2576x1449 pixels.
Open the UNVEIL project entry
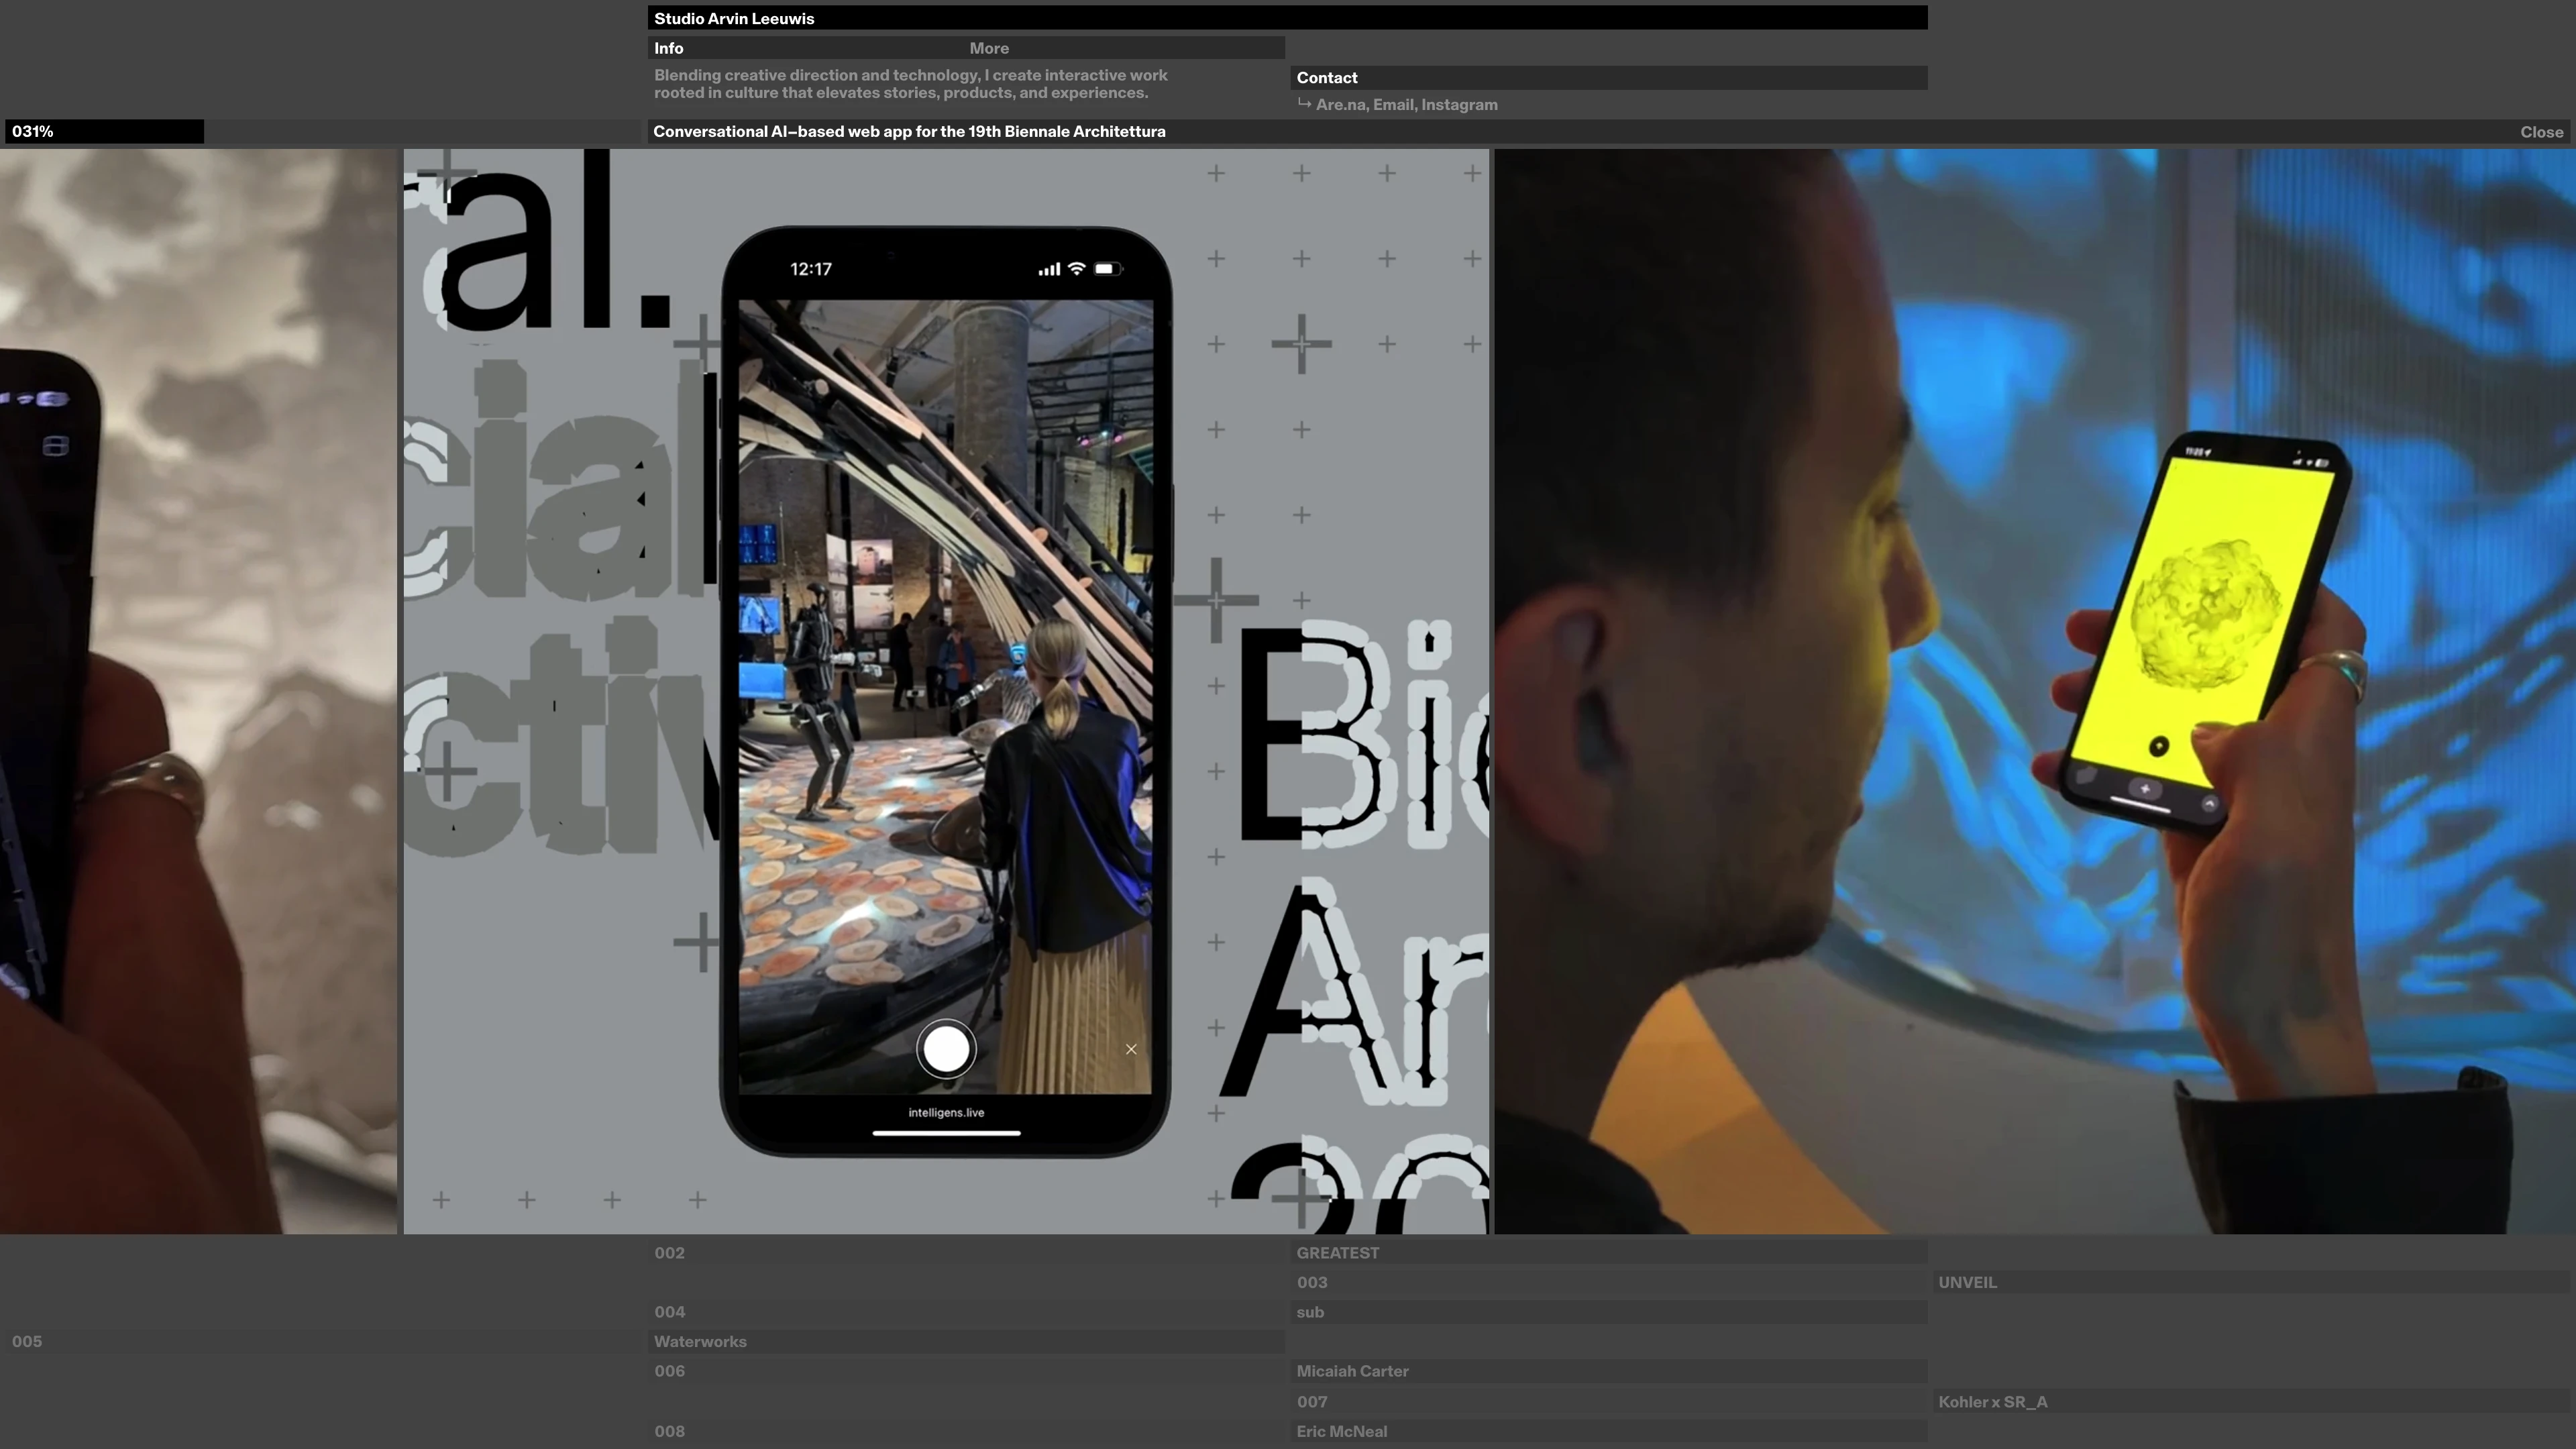point(1967,1282)
